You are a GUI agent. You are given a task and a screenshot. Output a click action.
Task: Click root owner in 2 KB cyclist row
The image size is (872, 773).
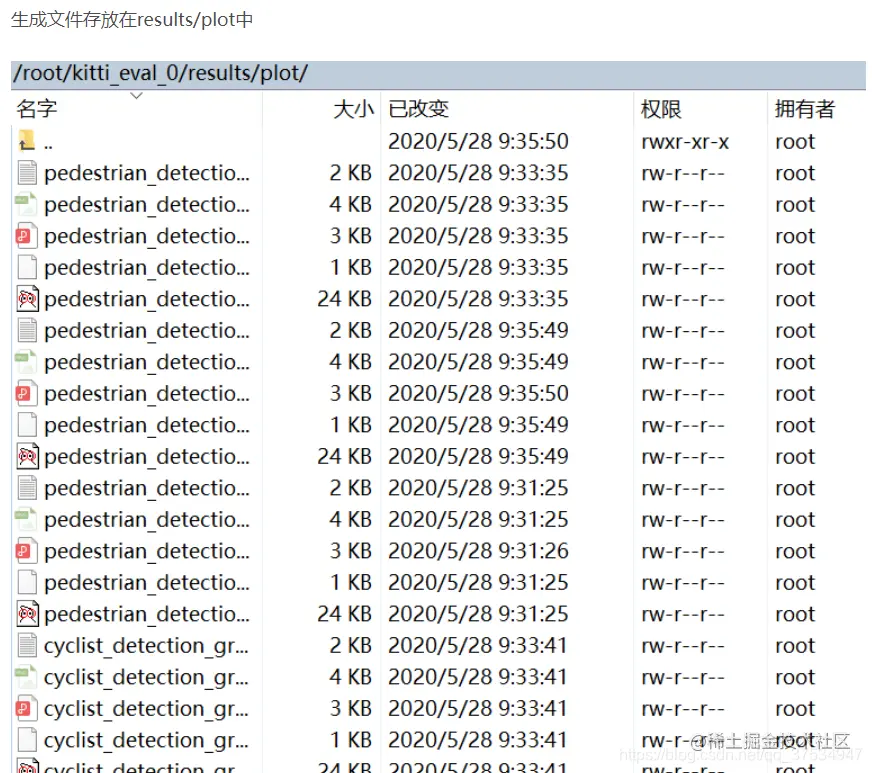pyautogui.click(x=795, y=646)
